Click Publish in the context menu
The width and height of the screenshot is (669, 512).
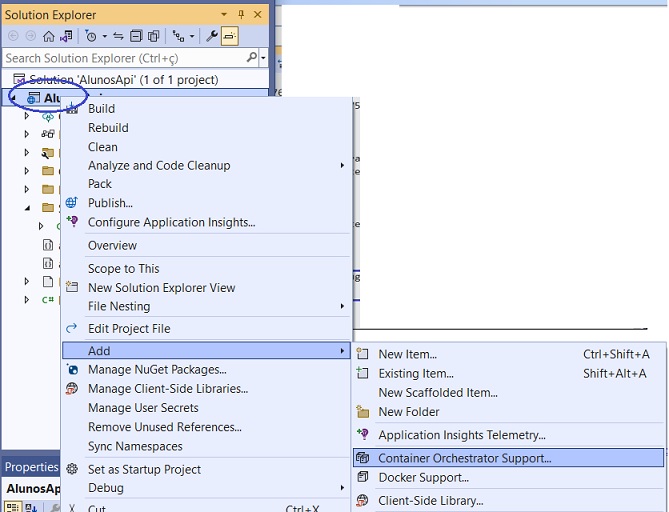click(x=110, y=203)
